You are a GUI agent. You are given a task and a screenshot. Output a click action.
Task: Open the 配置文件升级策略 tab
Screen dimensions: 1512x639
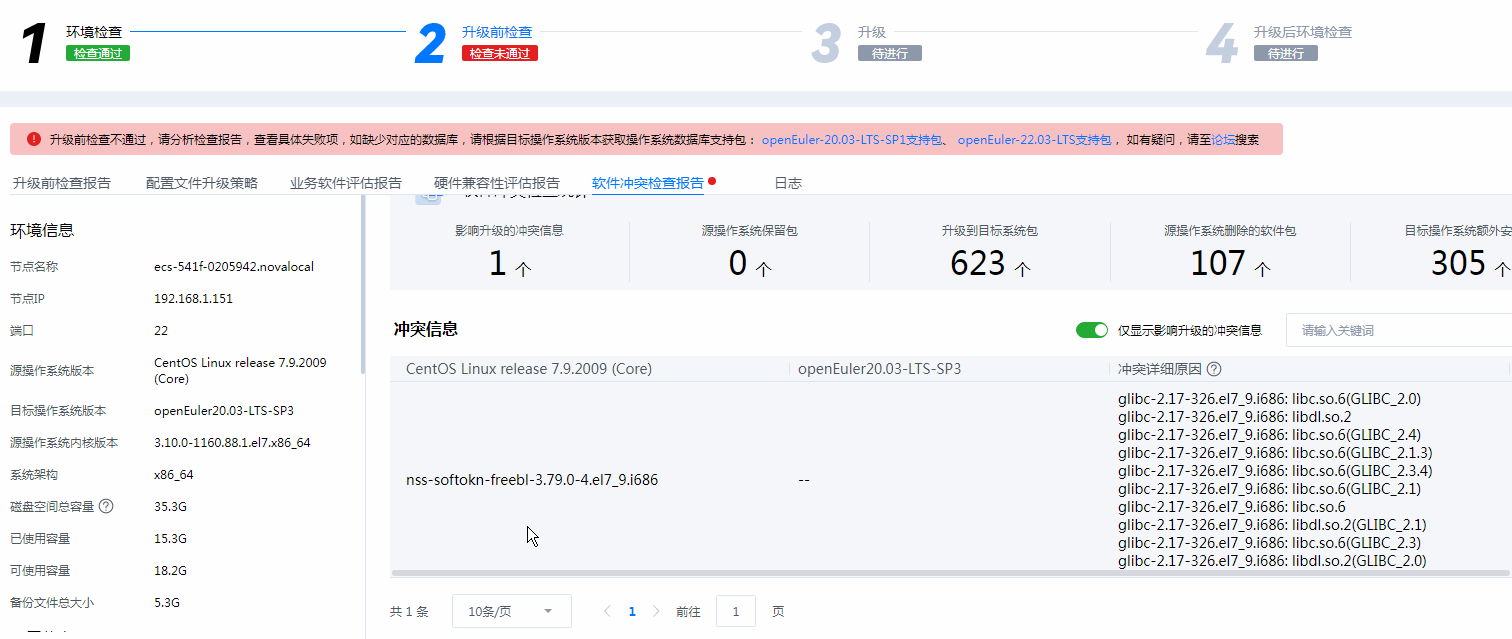202,183
